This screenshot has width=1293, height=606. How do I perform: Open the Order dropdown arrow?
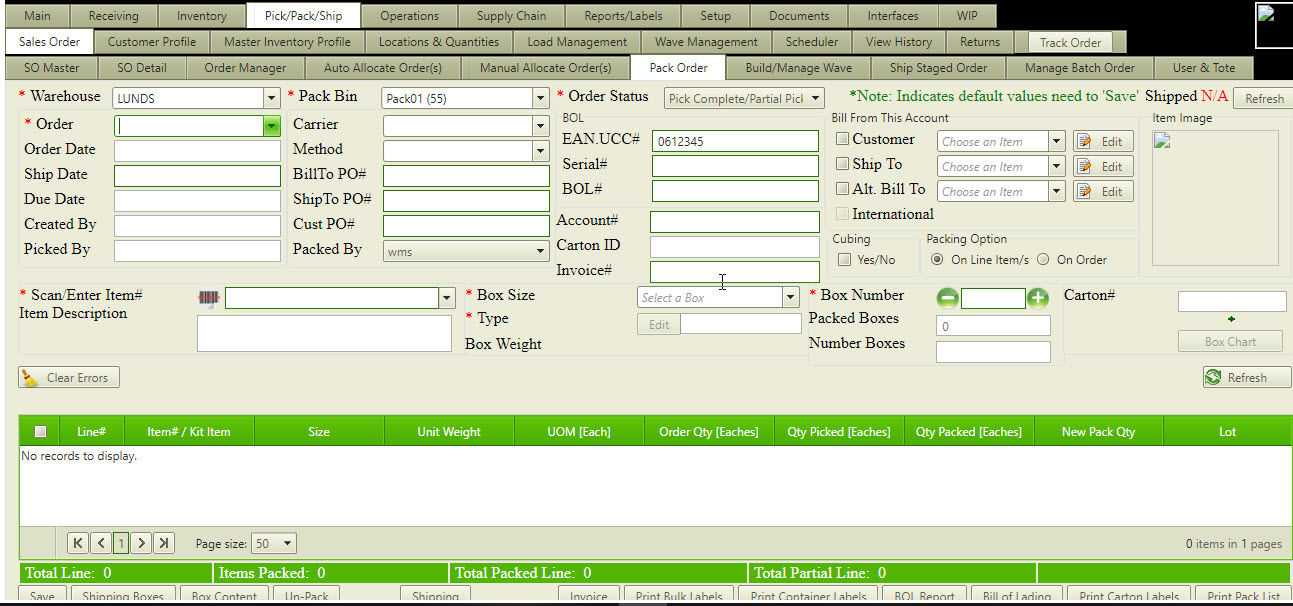pyautogui.click(x=271, y=126)
